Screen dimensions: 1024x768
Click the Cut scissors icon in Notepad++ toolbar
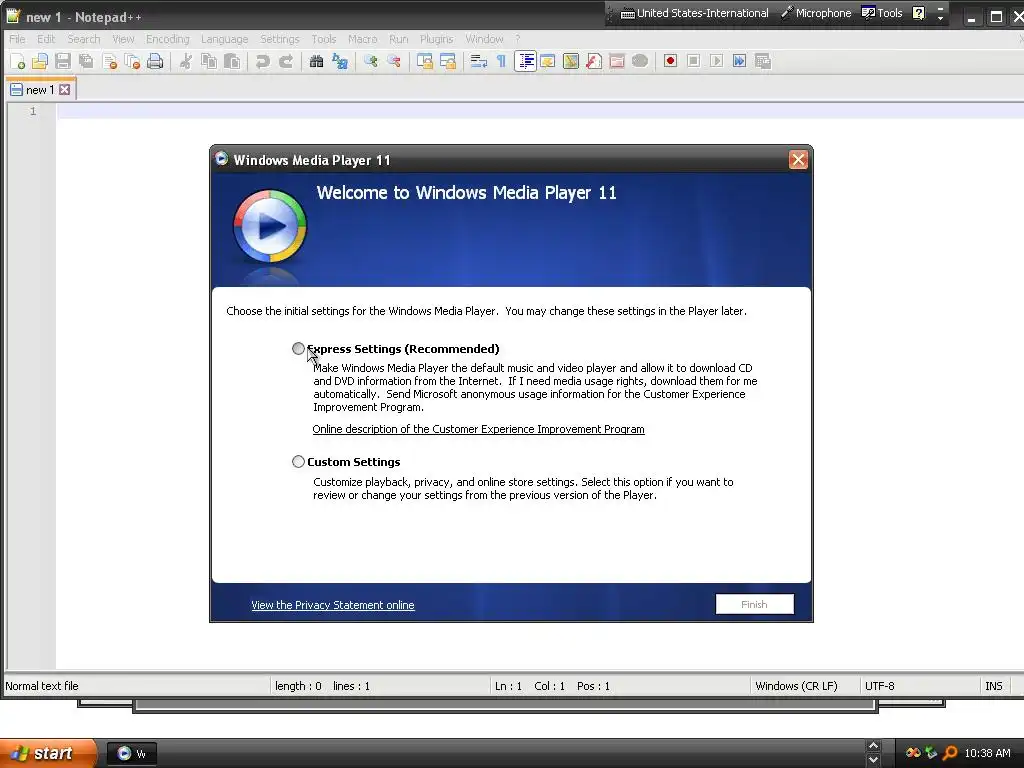185,61
